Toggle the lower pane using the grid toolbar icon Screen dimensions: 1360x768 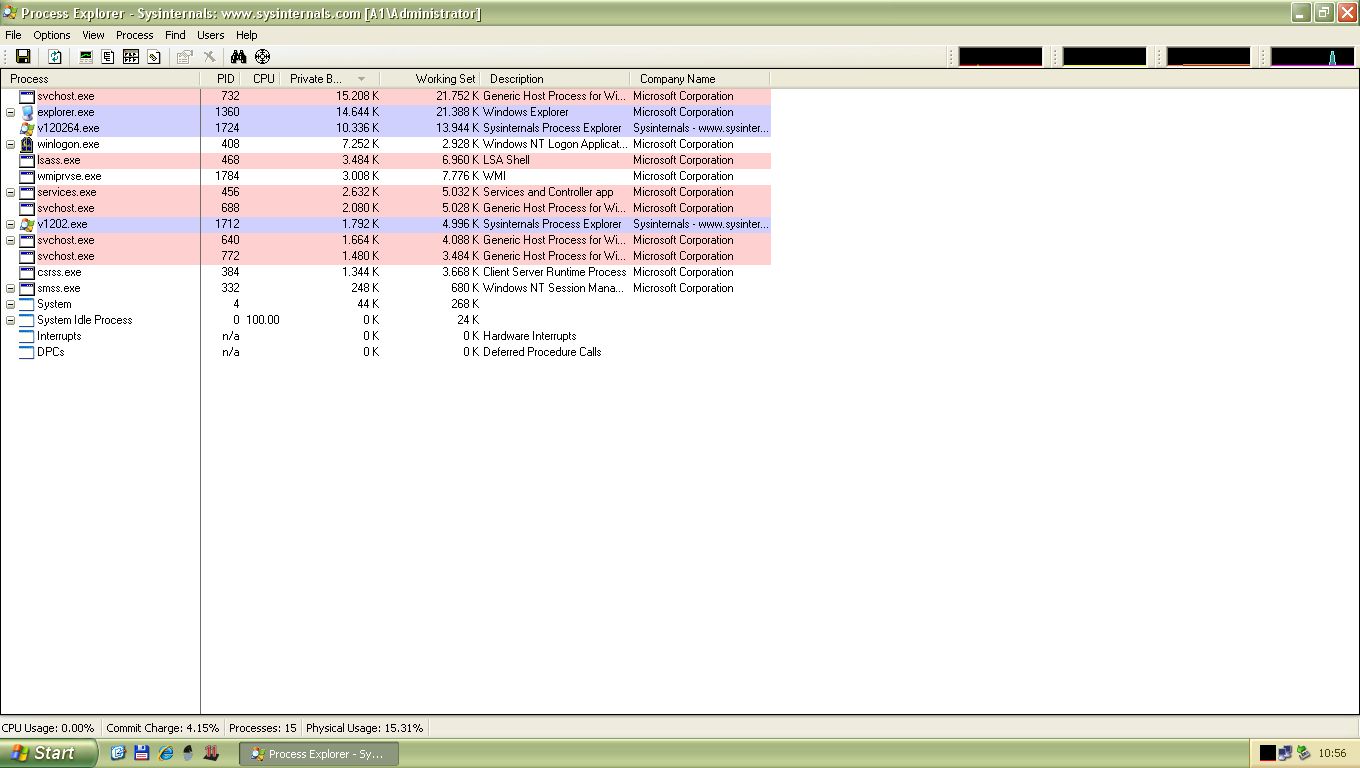(x=131, y=57)
